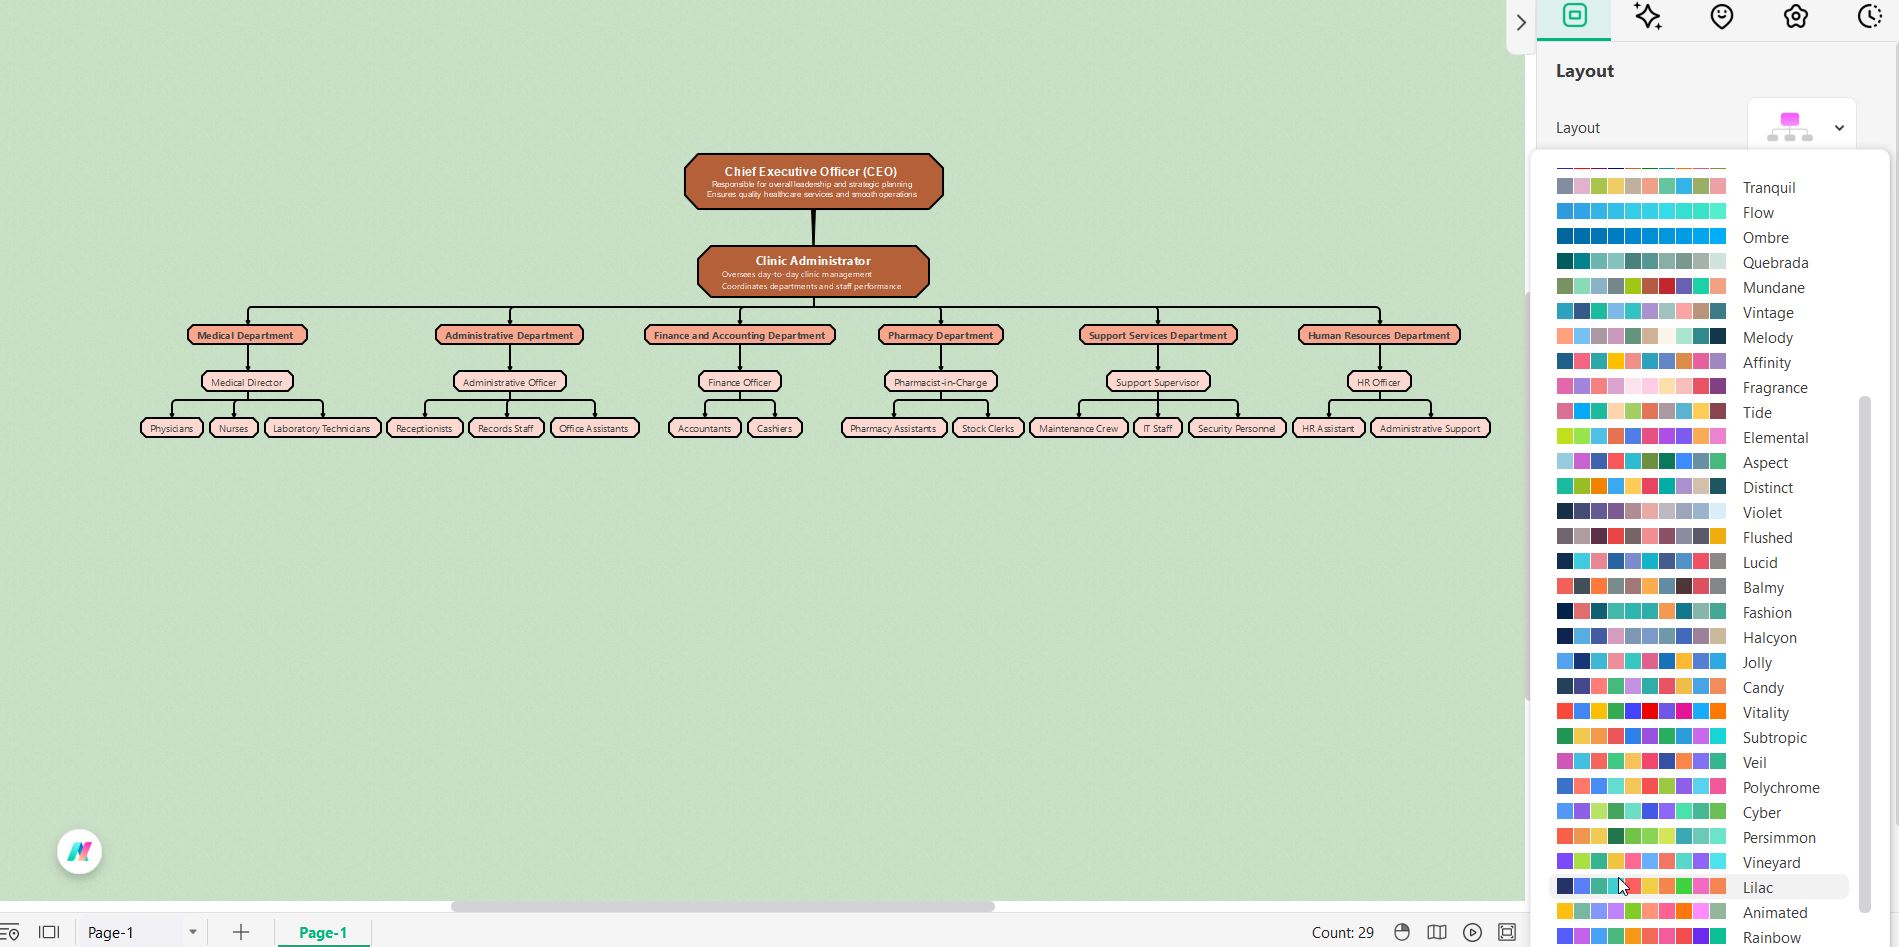Open the navigation map icon in status bar

pyautogui.click(x=1437, y=932)
